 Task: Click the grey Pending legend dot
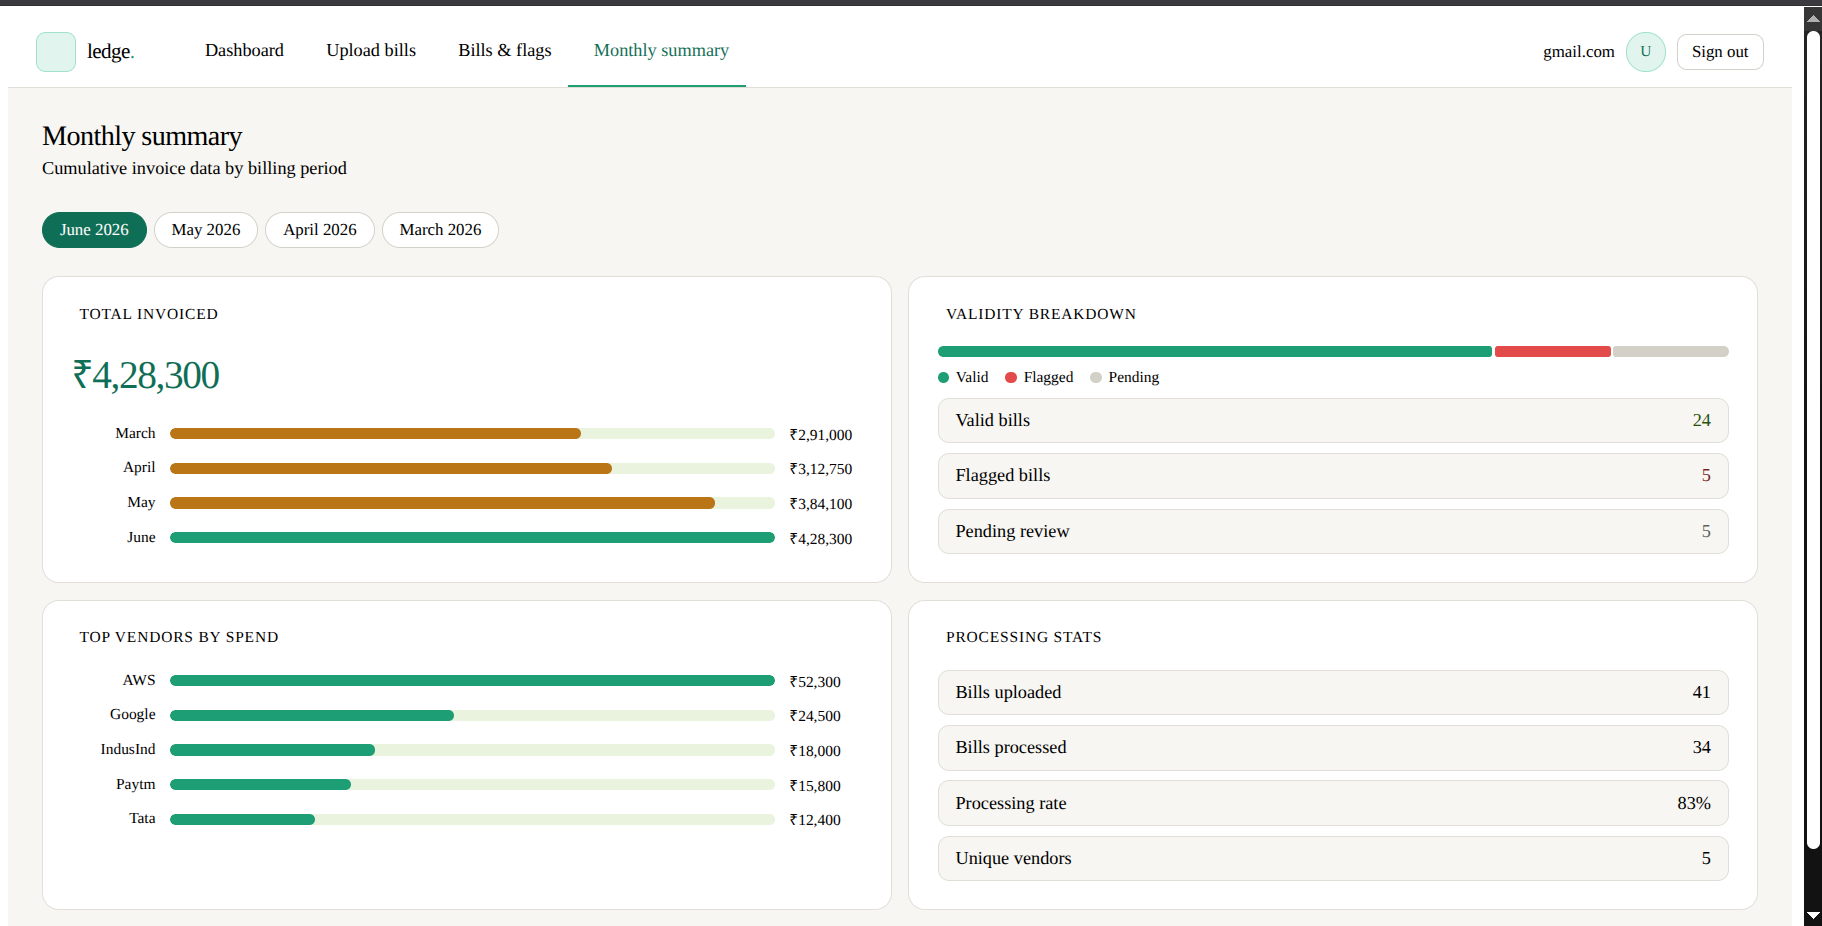click(x=1096, y=377)
